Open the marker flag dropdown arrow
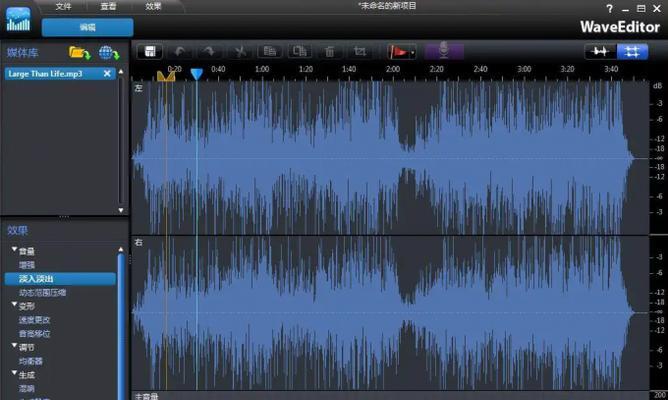This screenshot has height=400, width=668. click(413, 53)
